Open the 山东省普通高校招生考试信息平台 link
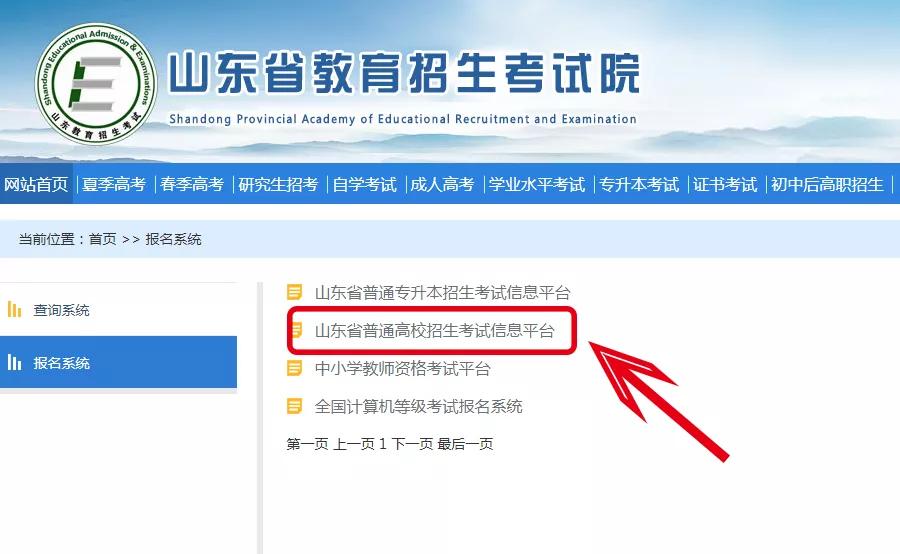The image size is (900, 554). 435,331
